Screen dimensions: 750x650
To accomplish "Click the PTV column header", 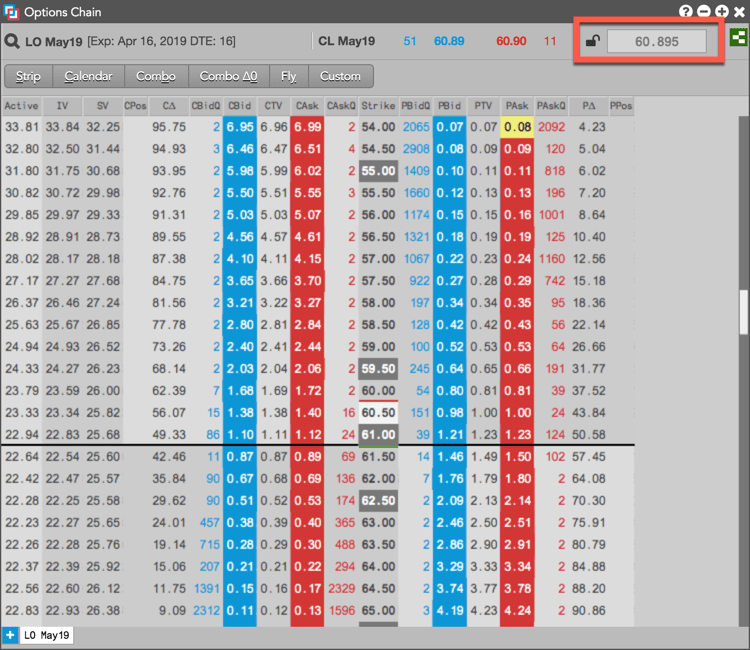I will (x=483, y=106).
